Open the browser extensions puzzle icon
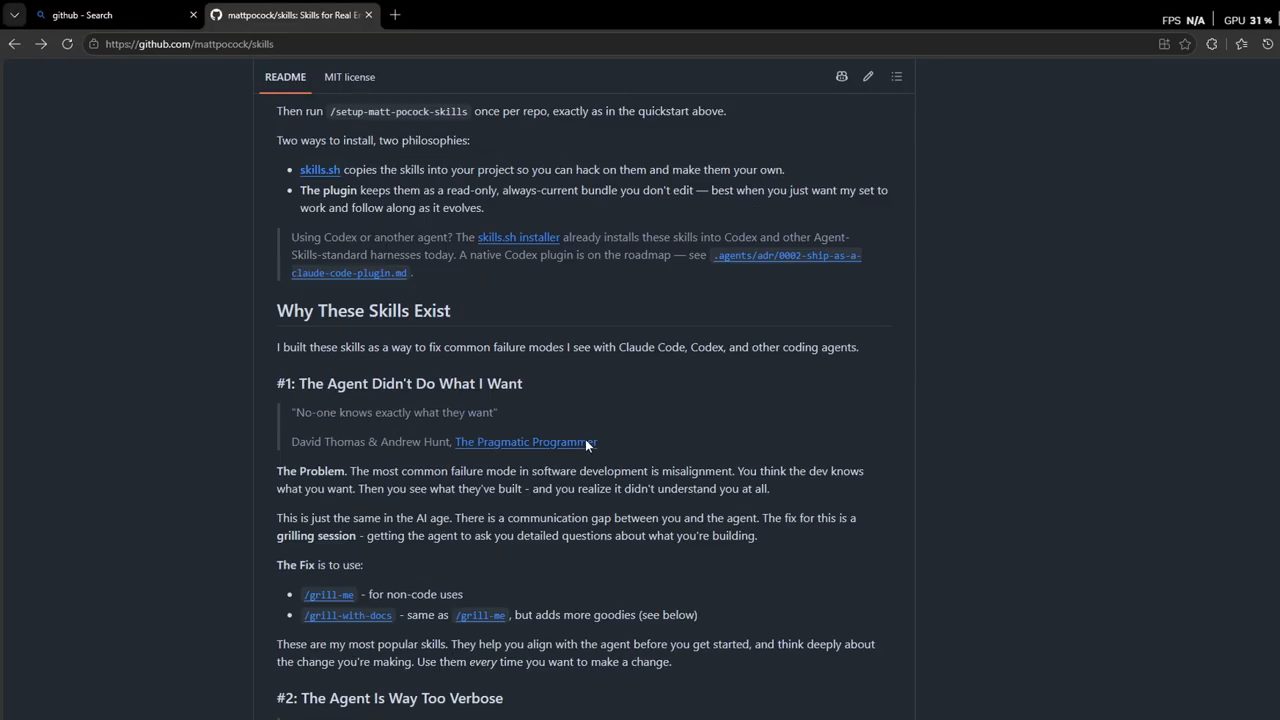 (x=1212, y=44)
